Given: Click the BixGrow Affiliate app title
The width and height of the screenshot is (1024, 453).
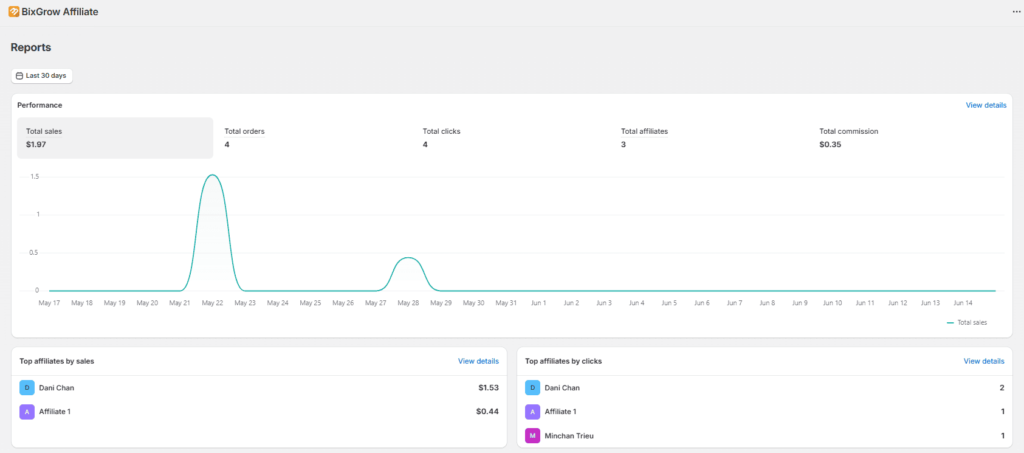Looking at the screenshot, I should tap(60, 12).
